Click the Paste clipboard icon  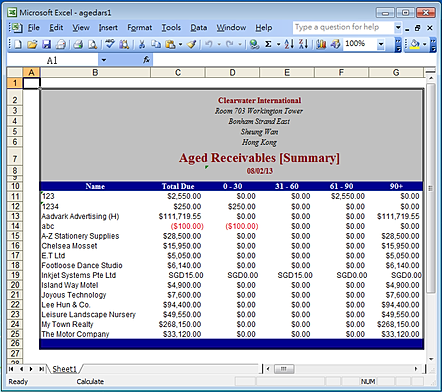[x=170, y=44]
